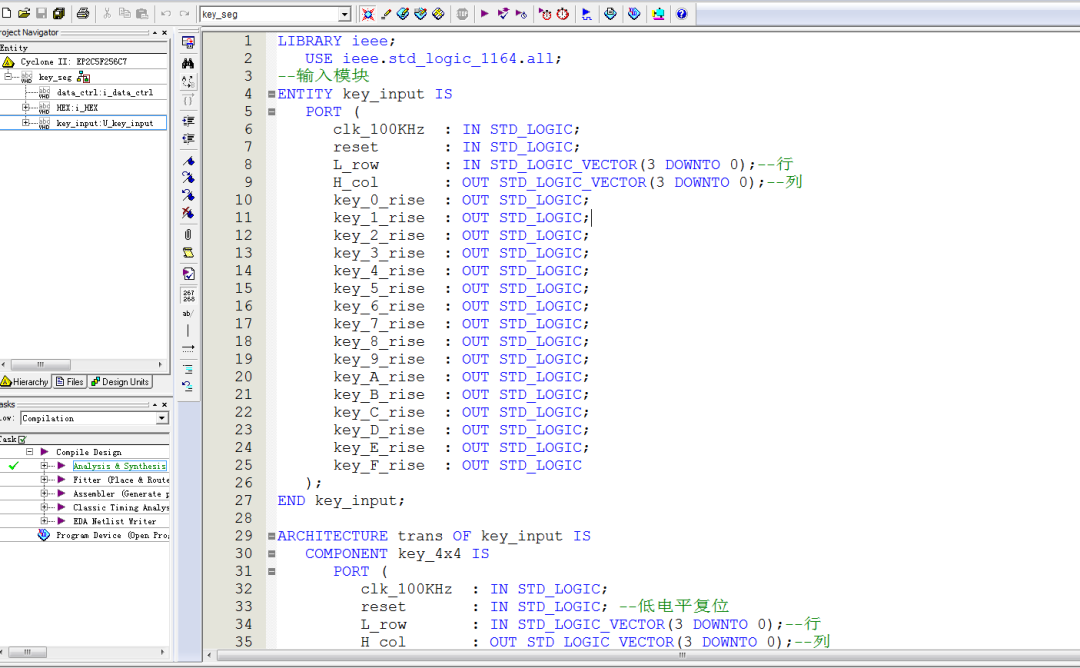Click the Help question mark icon
The image size is (1080, 668).
pyautogui.click(x=682, y=14)
